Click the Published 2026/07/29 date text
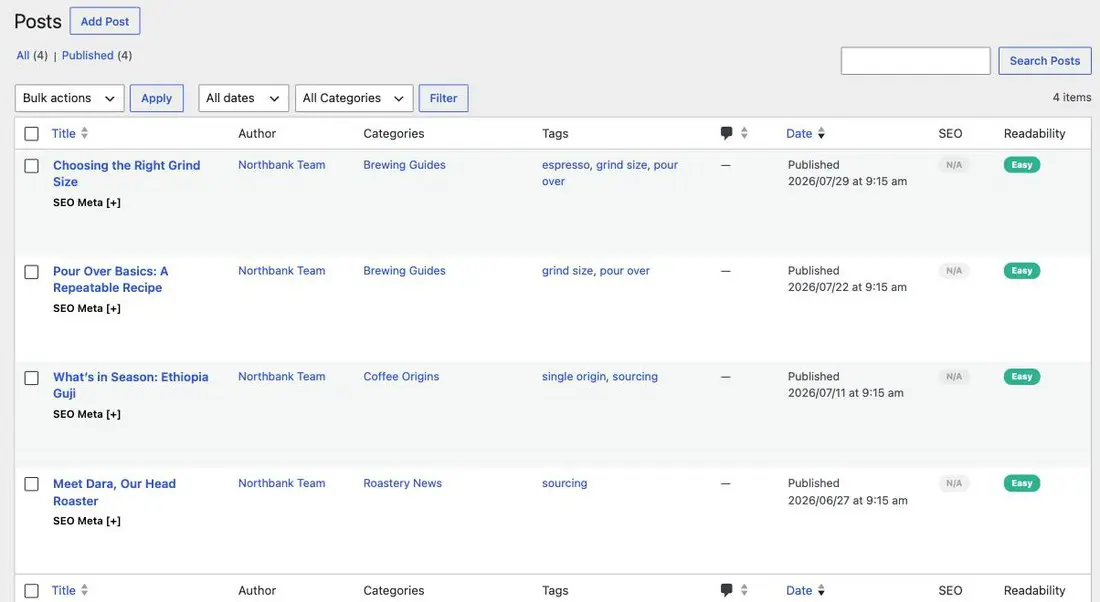The width and height of the screenshot is (1100, 602). point(847,173)
